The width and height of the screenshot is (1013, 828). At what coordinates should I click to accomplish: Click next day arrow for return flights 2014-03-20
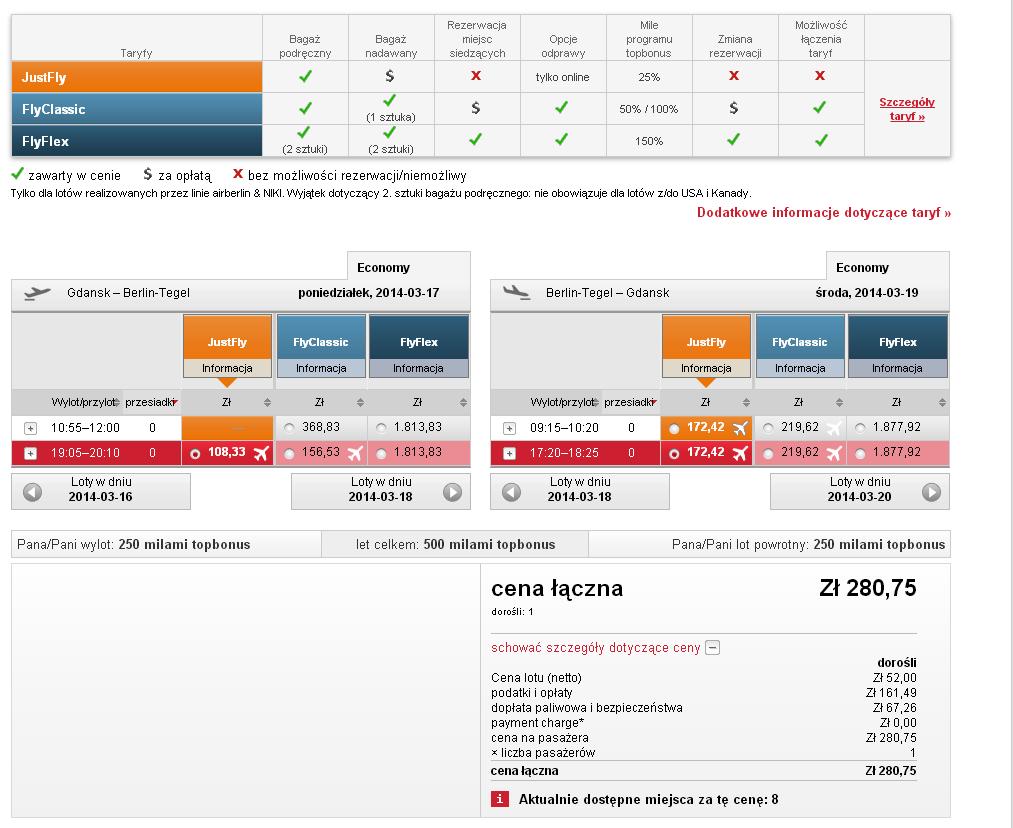pyautogui.click(x=931, y=492)
